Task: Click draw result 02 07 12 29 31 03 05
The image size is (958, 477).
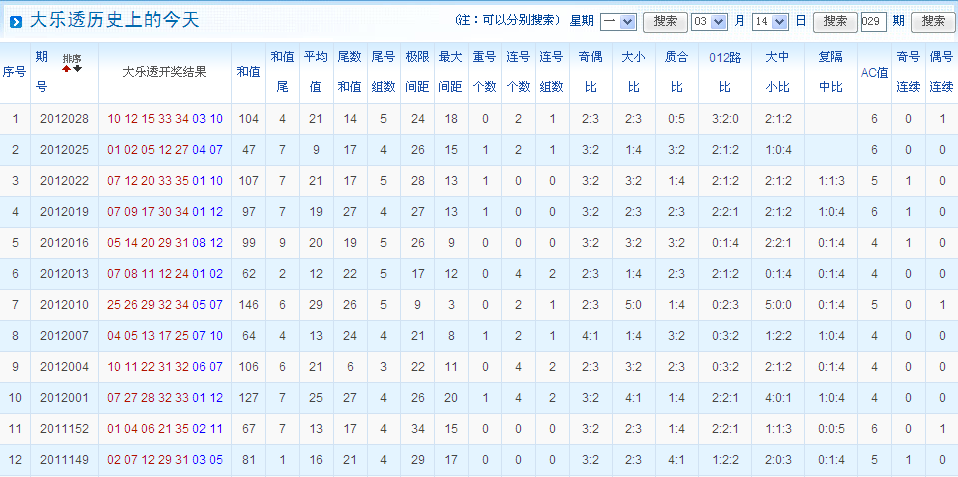Action: [165, 460]
